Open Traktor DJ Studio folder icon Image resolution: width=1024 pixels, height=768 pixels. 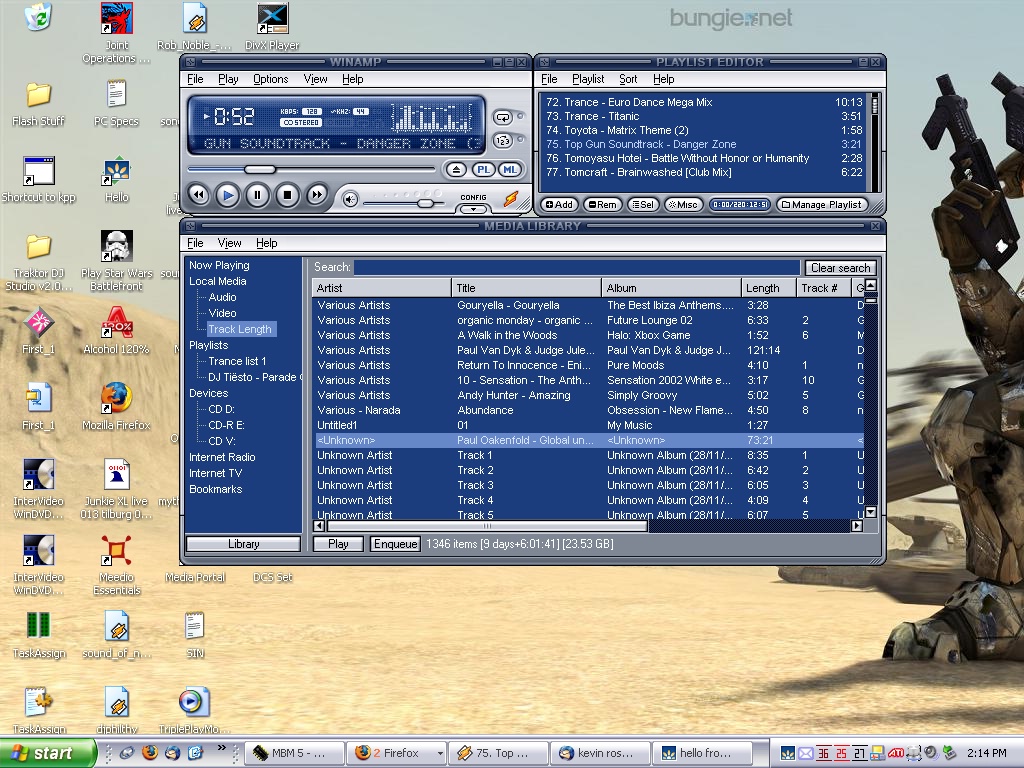(x=39, y=261)
